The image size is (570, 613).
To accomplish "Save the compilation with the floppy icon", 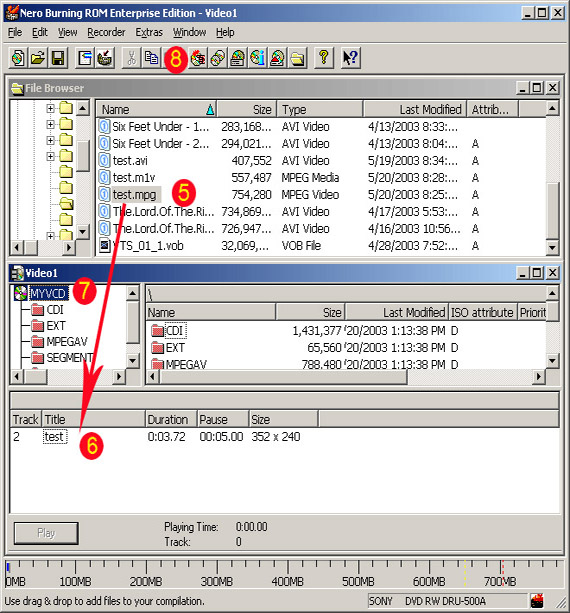I will (58, 58).
